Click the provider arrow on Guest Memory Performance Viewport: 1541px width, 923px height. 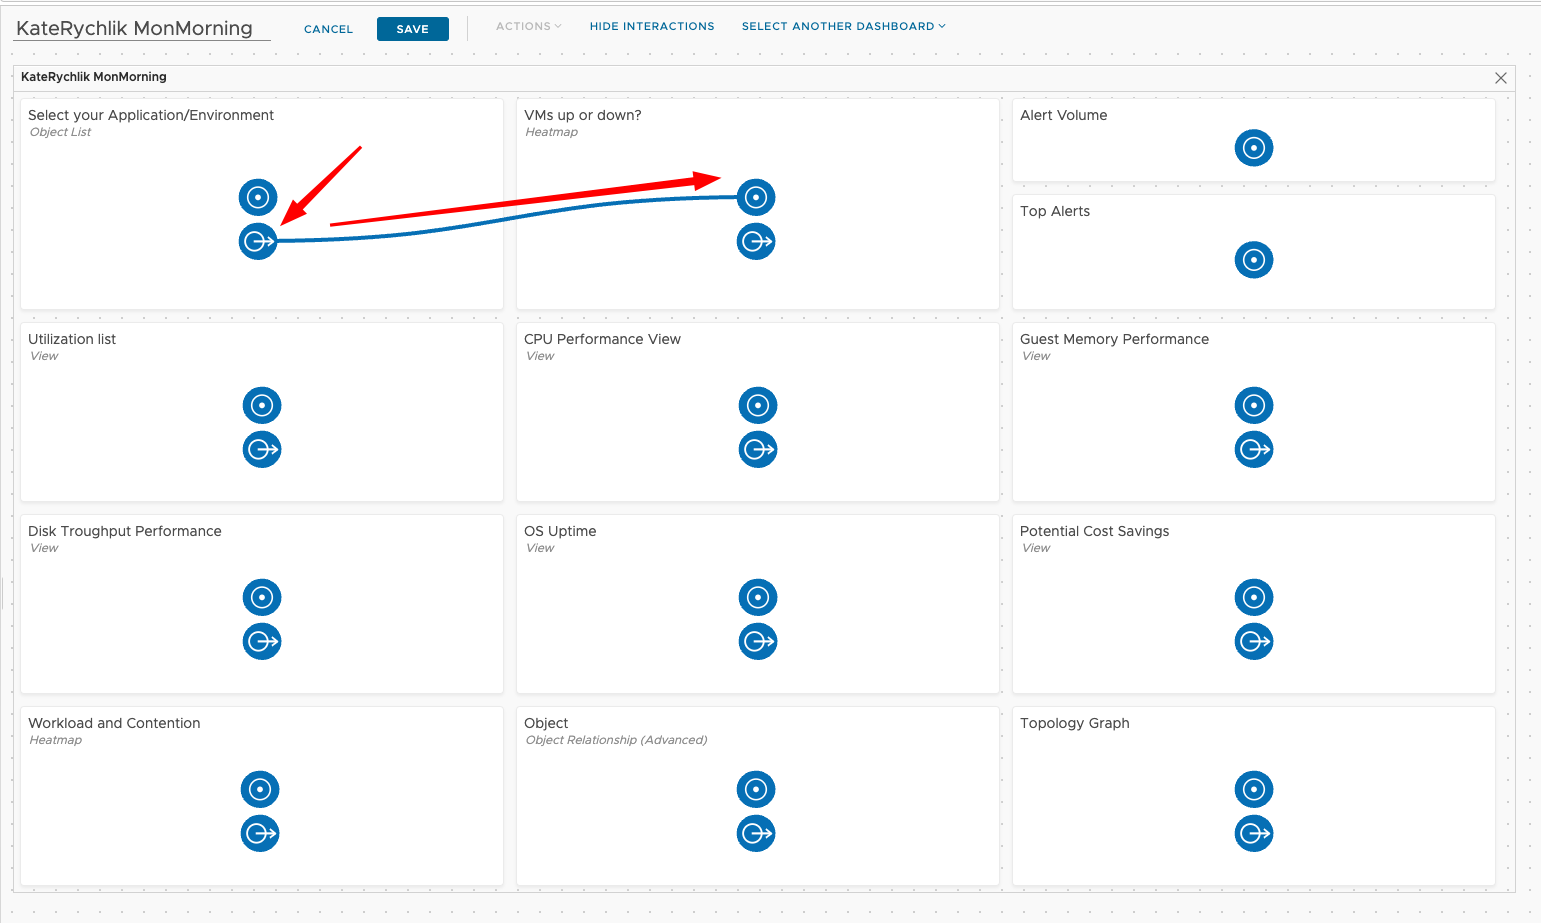pos(1254,449)
